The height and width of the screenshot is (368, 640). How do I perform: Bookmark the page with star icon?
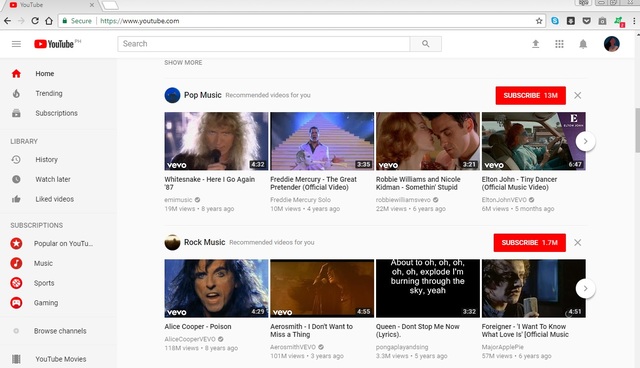click(x=539, y=21)
